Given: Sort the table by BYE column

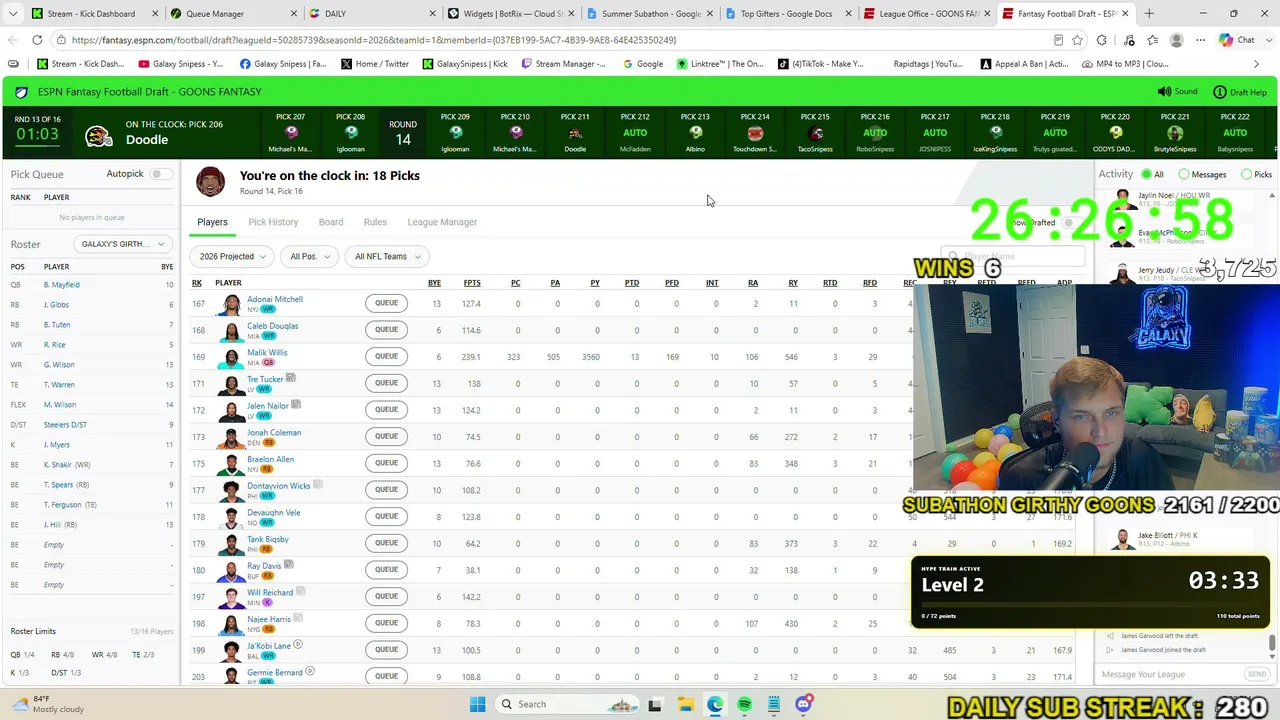Looking at the screenshot, I should click(434, 283).
